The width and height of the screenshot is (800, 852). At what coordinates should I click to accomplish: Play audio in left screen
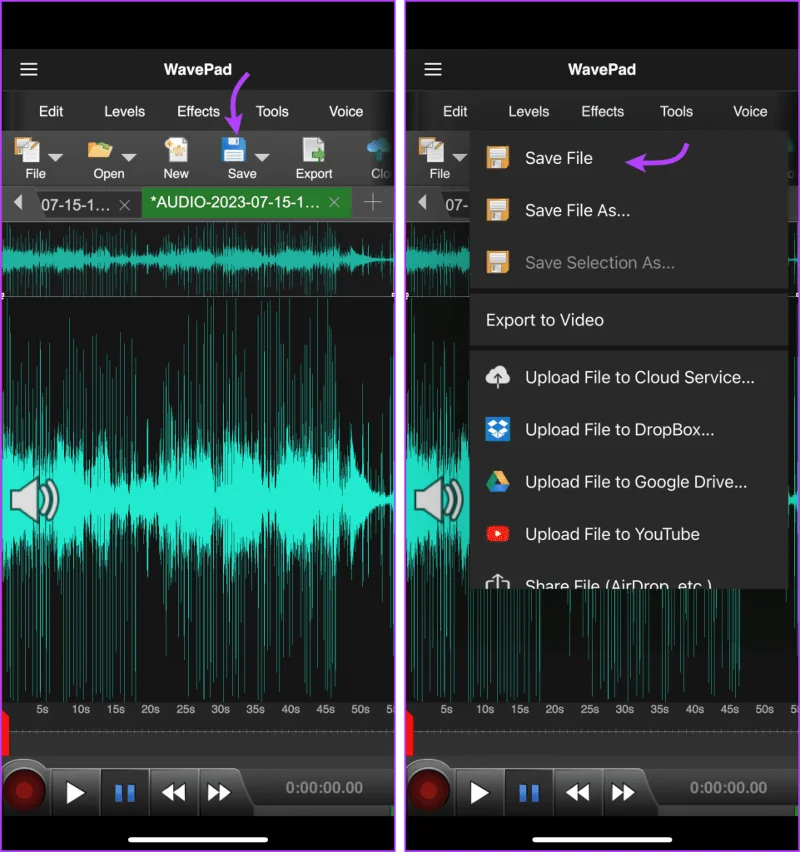tap(75, 792)
